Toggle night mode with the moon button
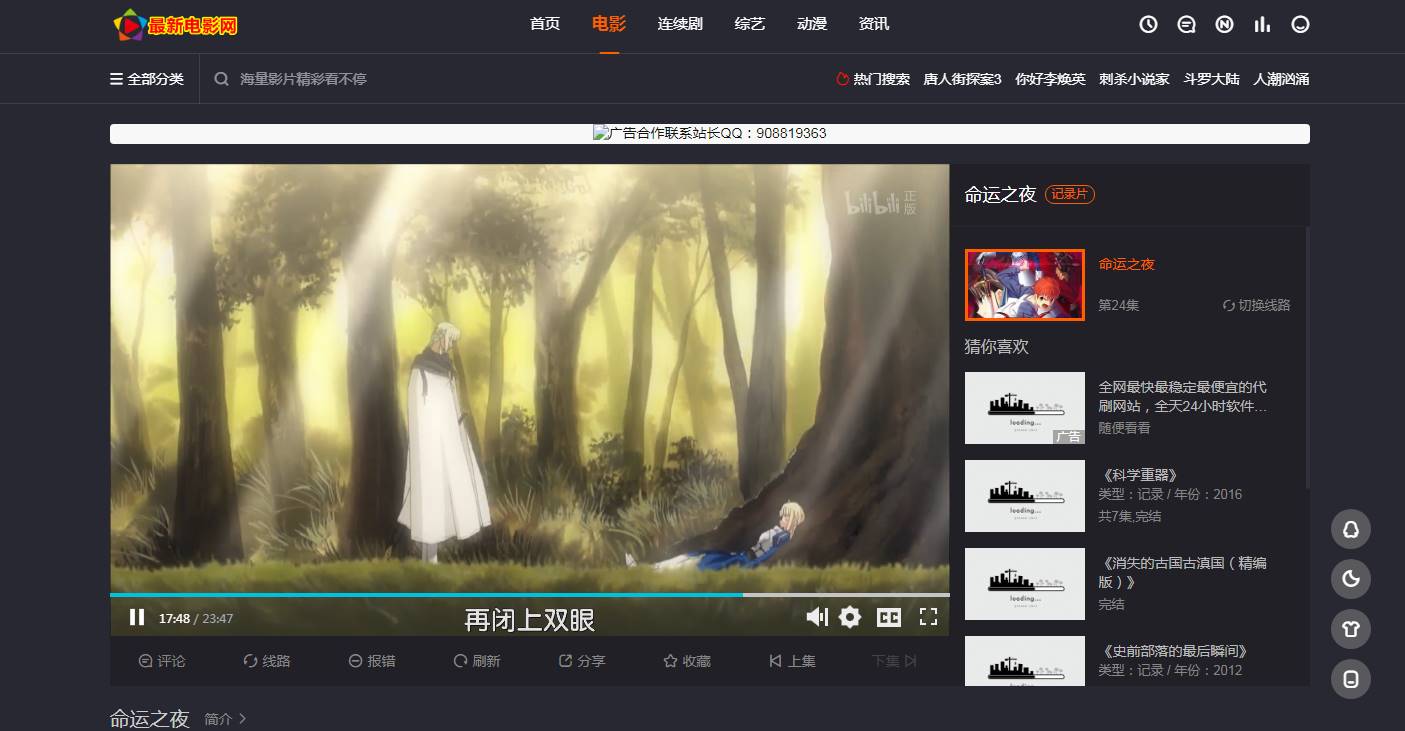Viewport: 1405px width, 731px height. point(1350,579)
